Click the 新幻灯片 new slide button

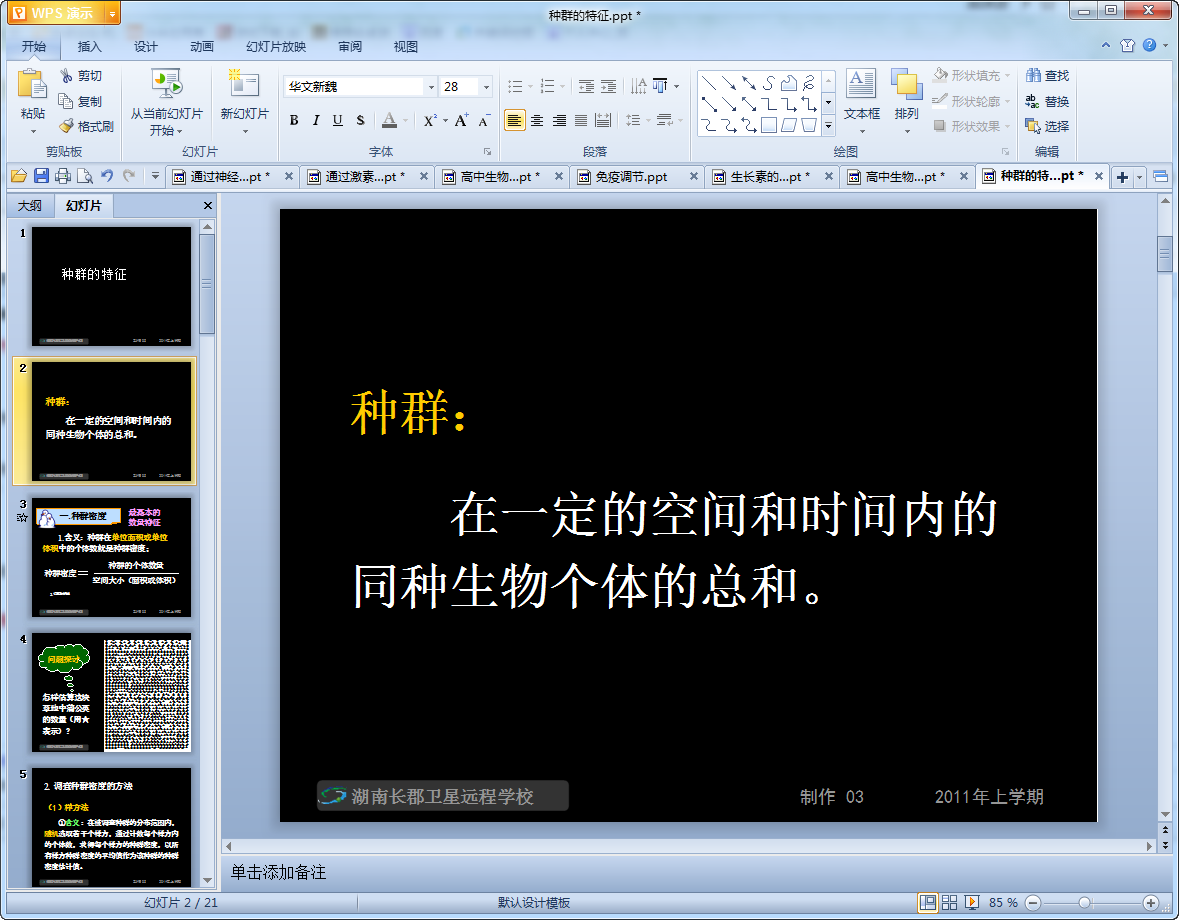tap(244, 101)
